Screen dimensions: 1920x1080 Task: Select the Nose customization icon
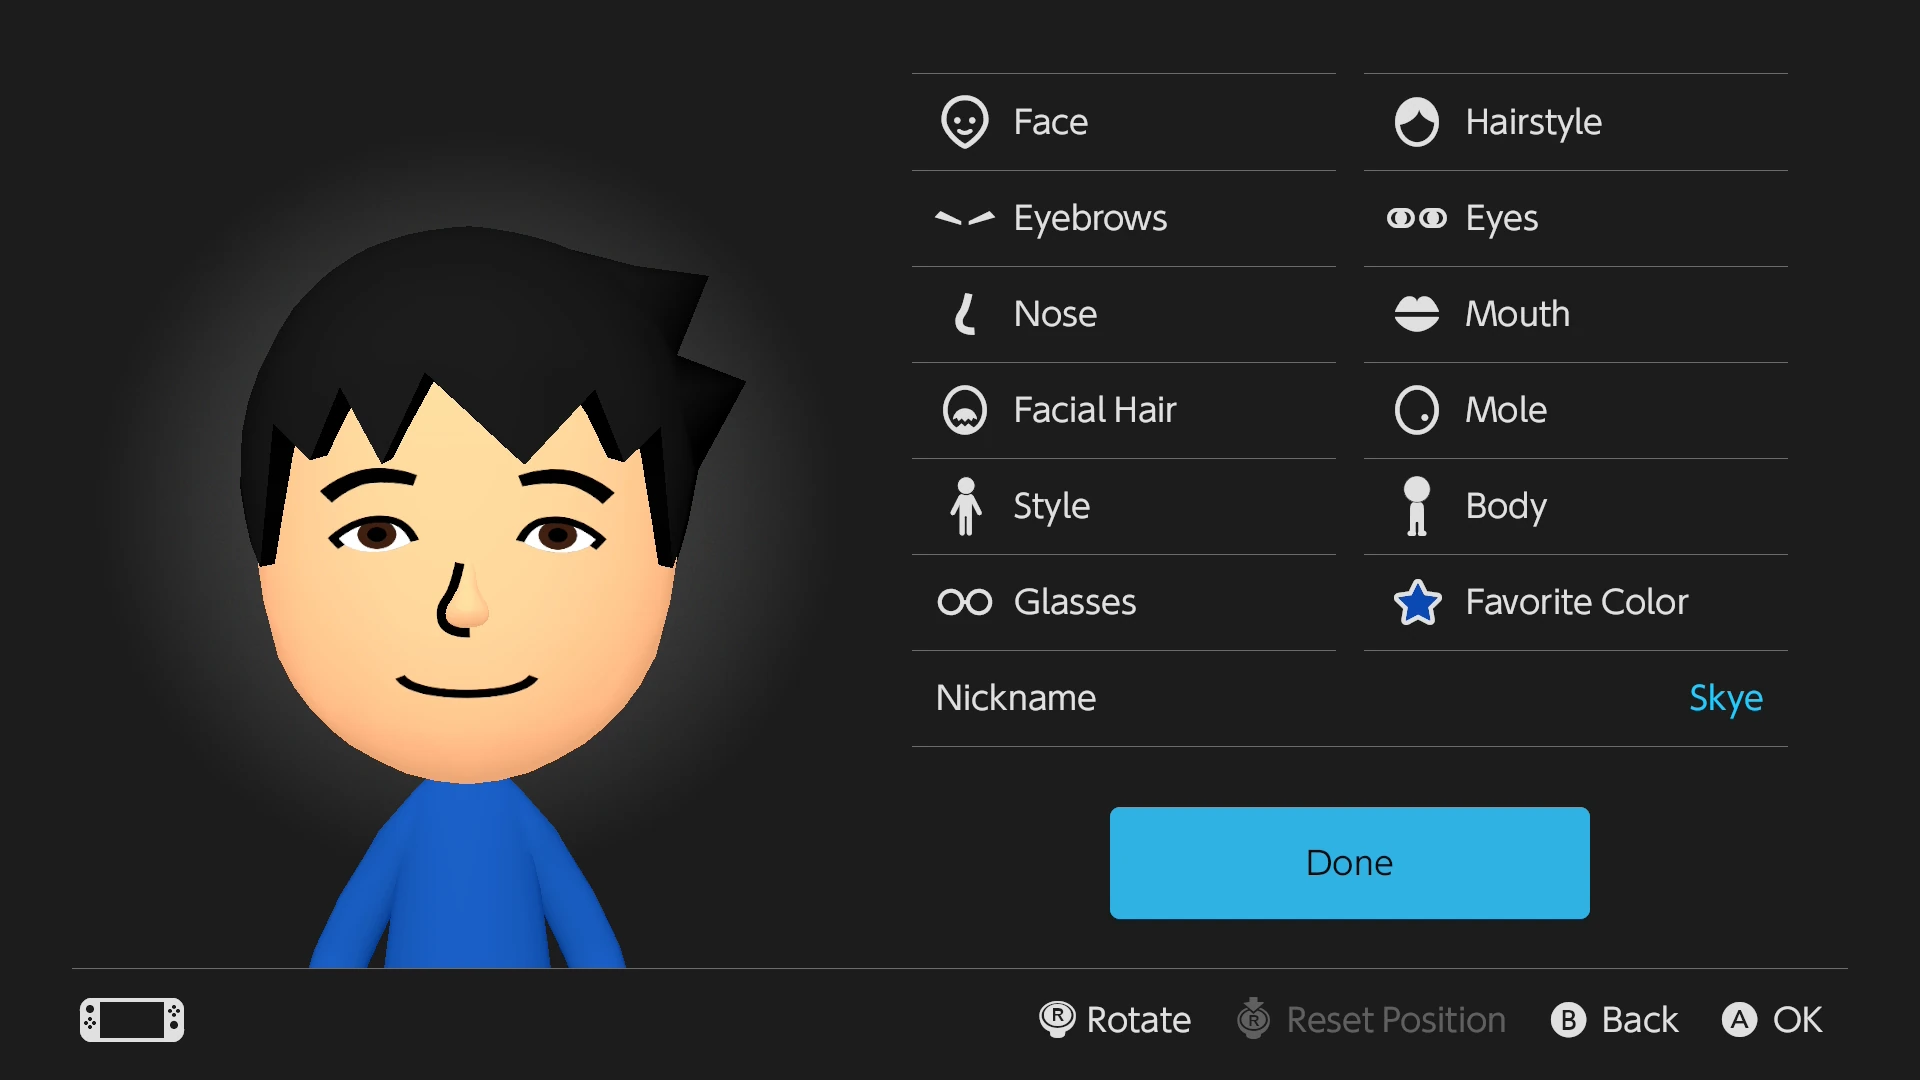[964, 313]
